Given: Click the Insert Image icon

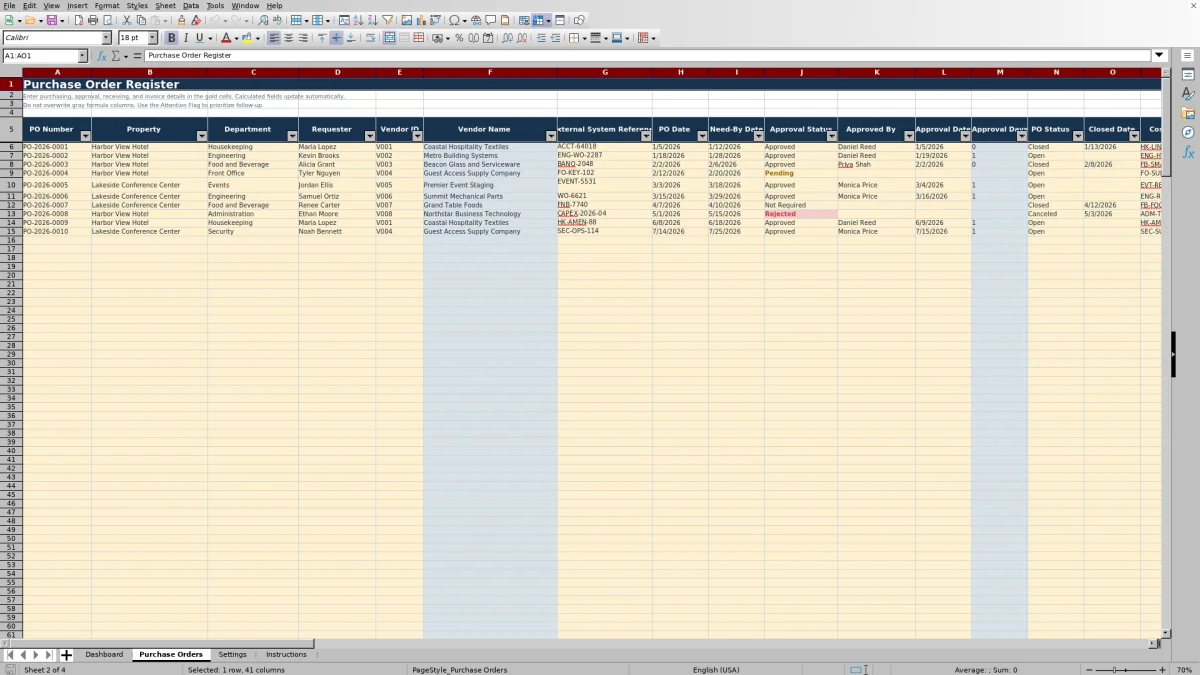Looking at the screenshot, I should tap(406, 20).
